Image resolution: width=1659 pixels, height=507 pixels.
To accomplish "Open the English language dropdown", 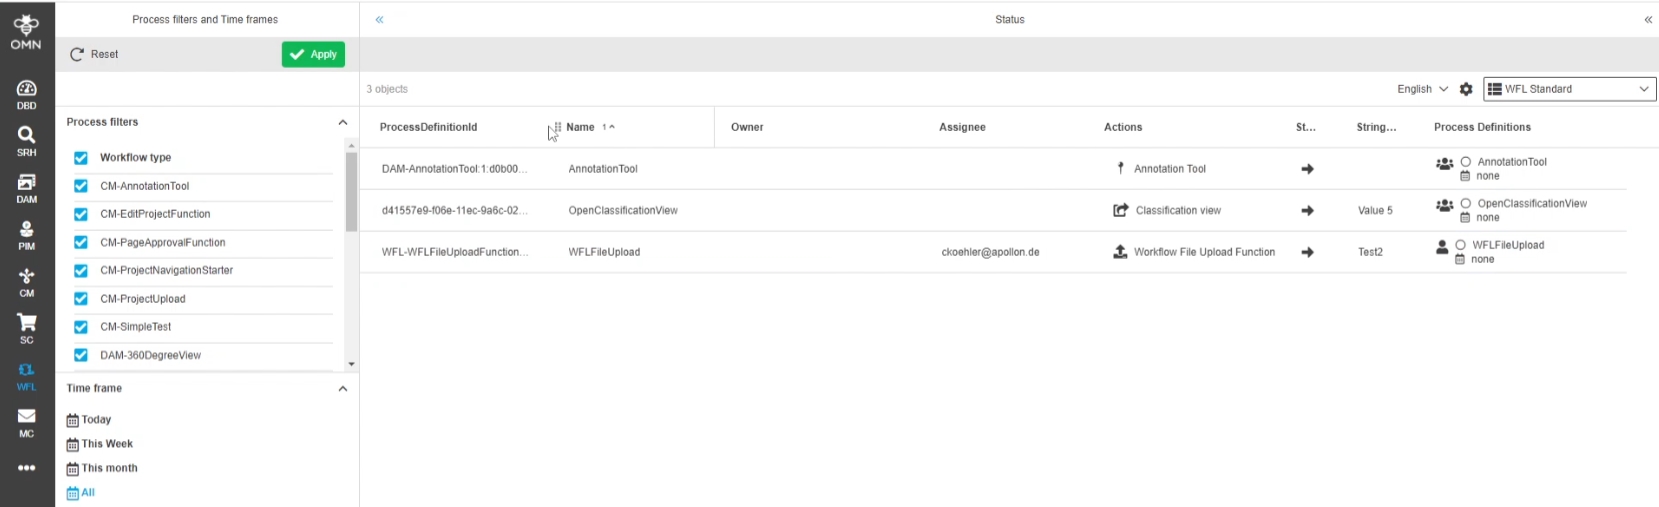I will tap(1422, 89).
